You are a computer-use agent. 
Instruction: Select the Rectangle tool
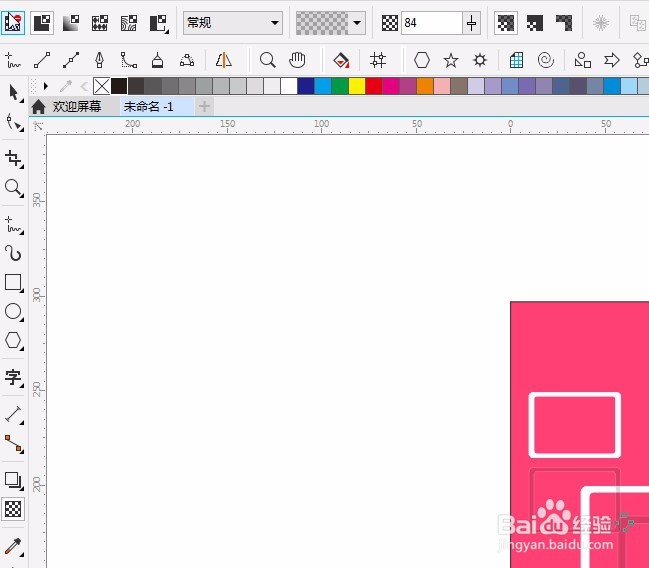[x=14, y=283]
